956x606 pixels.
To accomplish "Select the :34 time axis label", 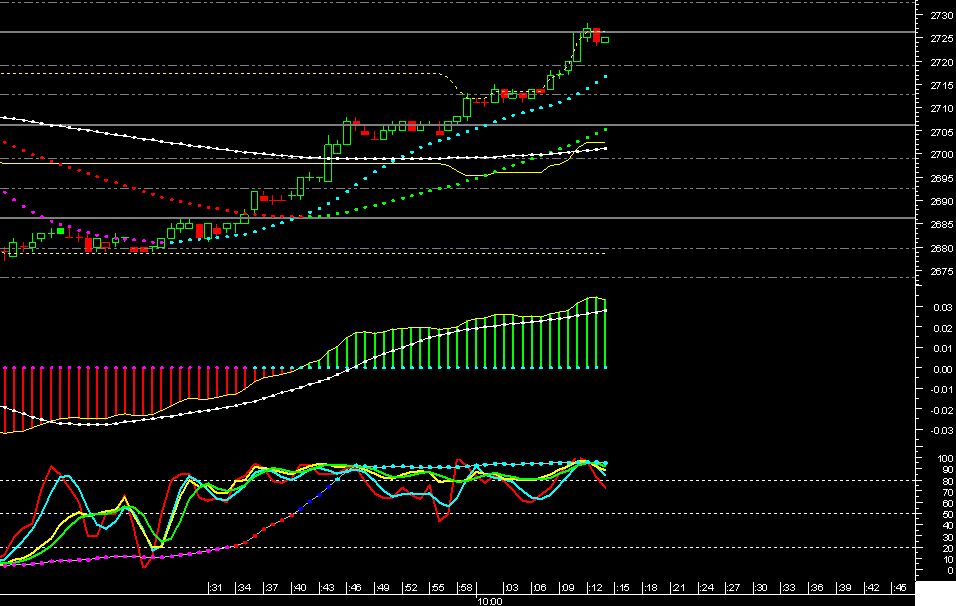I will (244, 588).
